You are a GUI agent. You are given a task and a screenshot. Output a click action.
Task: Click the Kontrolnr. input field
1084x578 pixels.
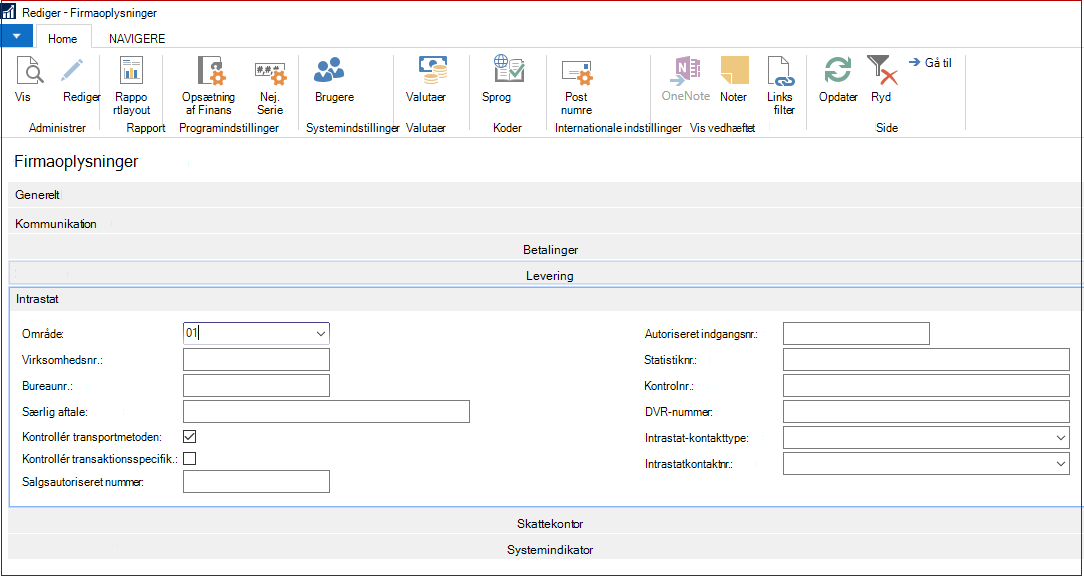tap(926, 386)
